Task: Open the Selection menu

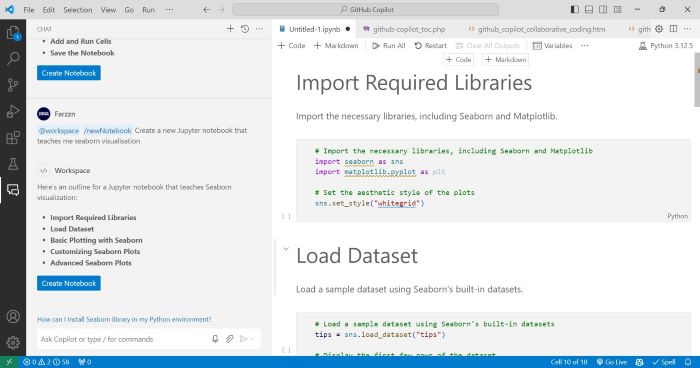Action: 78,9
